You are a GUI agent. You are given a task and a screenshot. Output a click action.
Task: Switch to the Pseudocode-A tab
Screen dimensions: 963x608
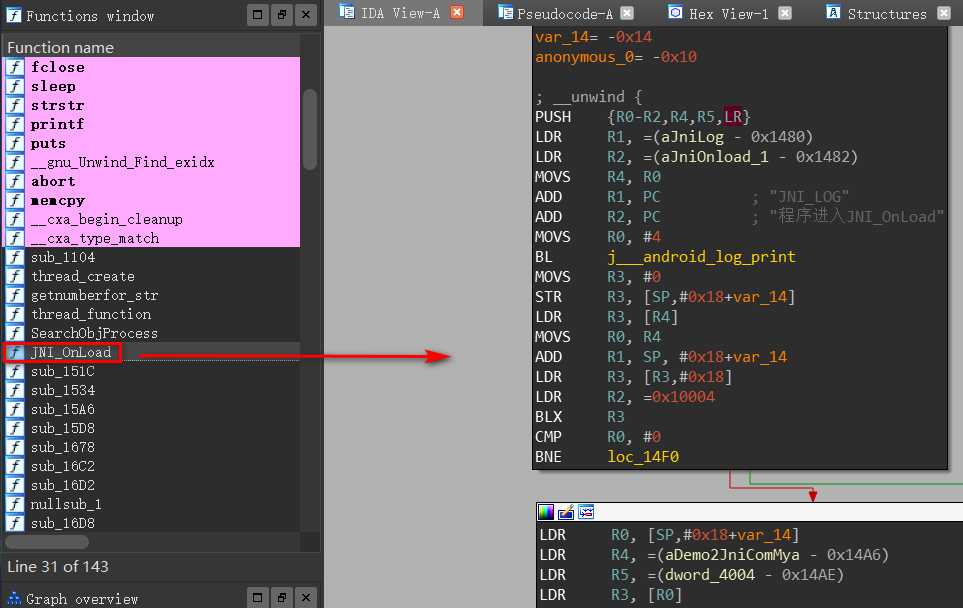564,14
